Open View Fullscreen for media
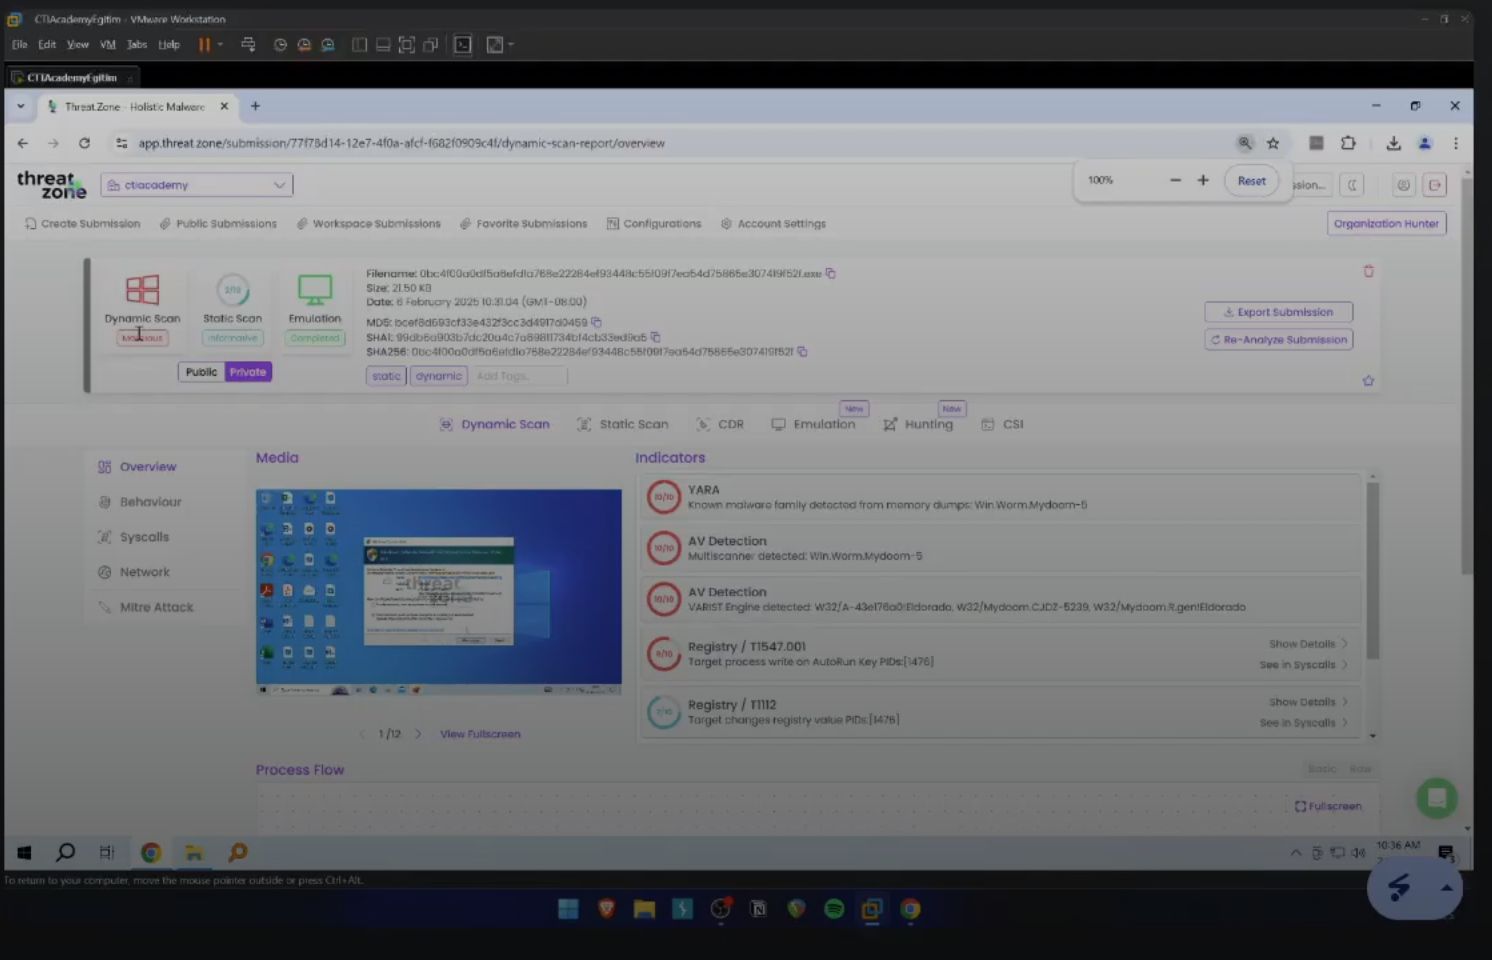Image resolution: width=1492 pixels, height=960 pixels. (480, 734)
